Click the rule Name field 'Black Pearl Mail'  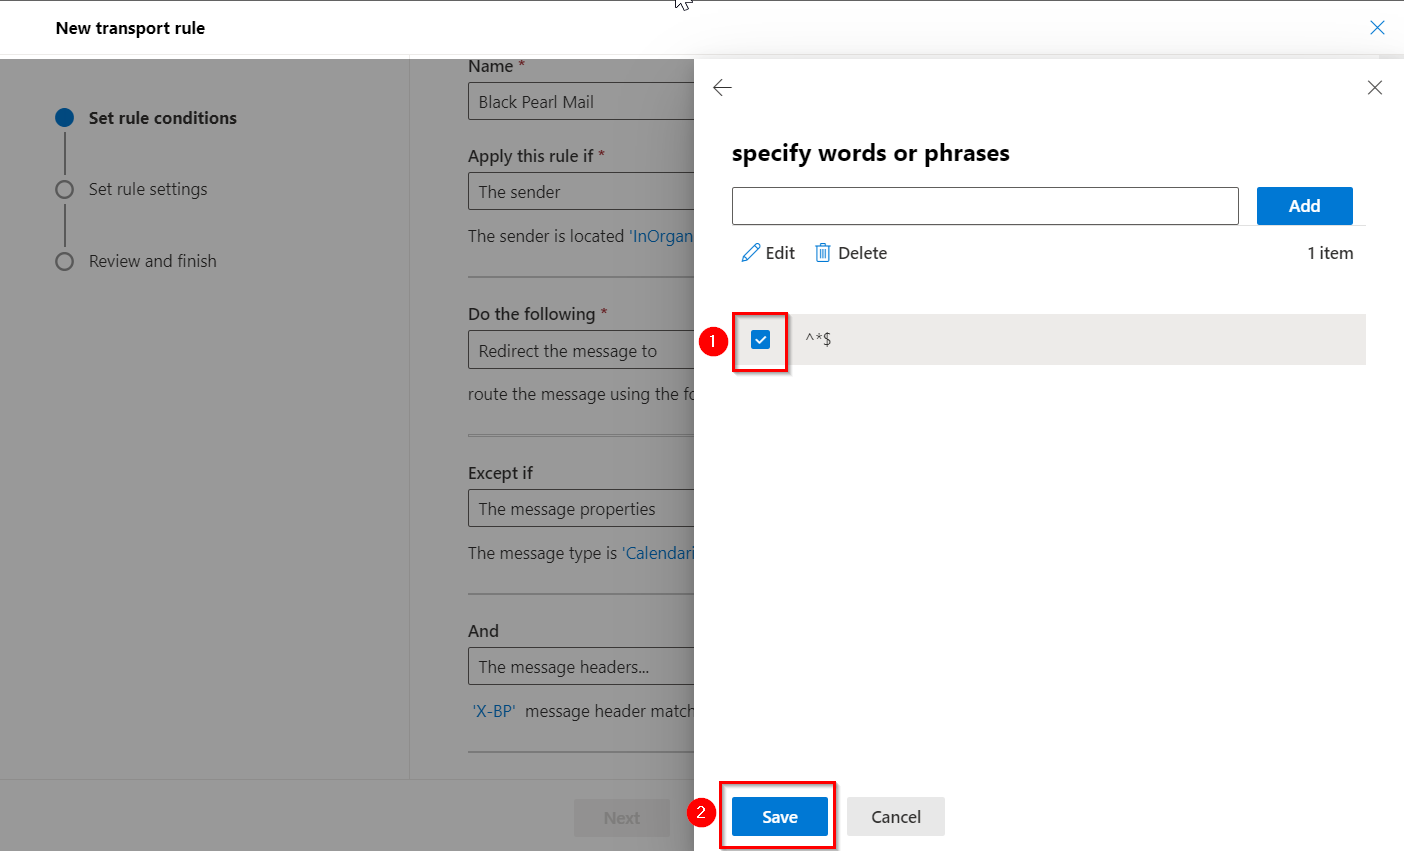pos(580,102)
